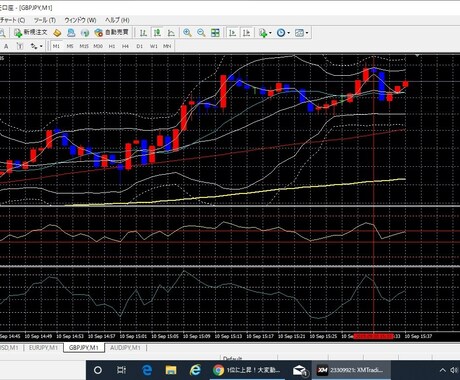
Task: Tile chart windows icon
Action: 215,33
